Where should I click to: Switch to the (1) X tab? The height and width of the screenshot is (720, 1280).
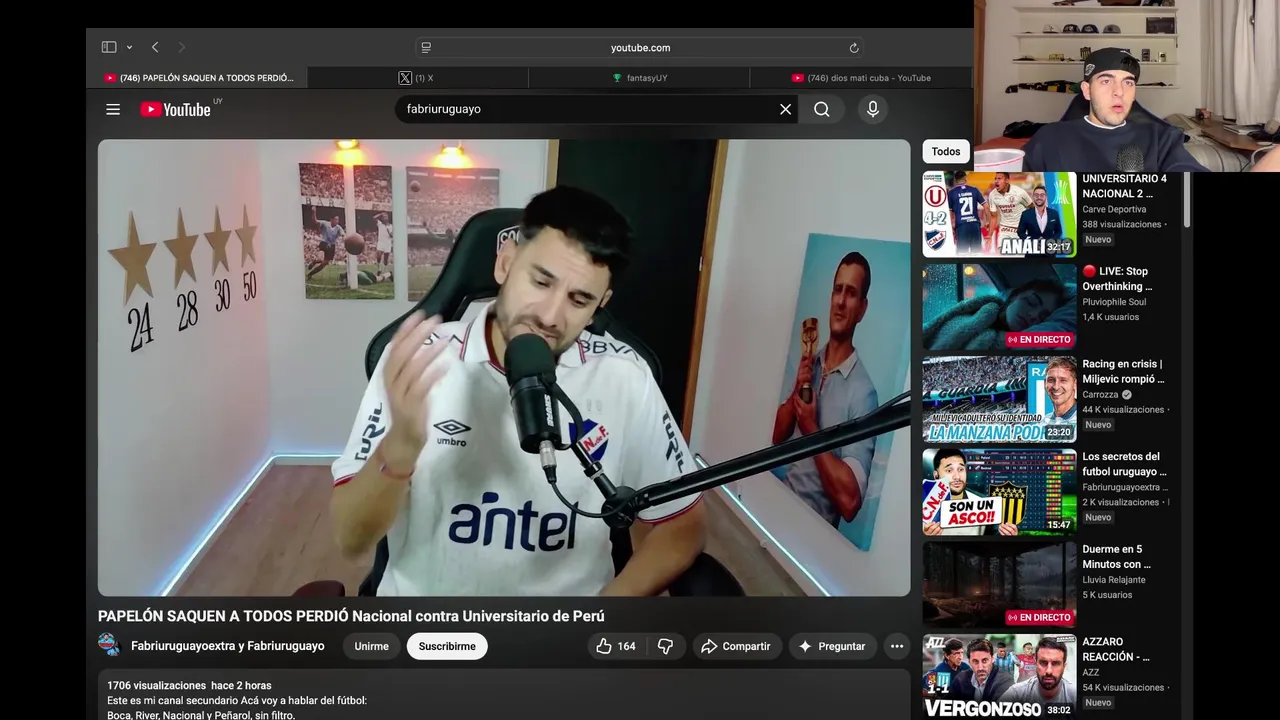418,77
